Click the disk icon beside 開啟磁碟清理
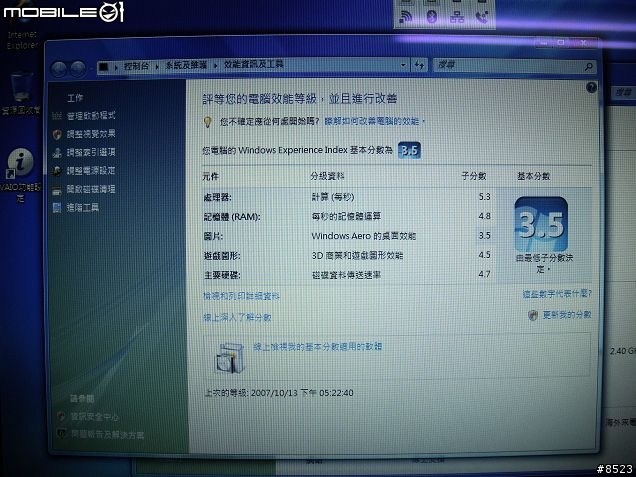This screenshot has height=477, width=636. [x=57, y=190]
